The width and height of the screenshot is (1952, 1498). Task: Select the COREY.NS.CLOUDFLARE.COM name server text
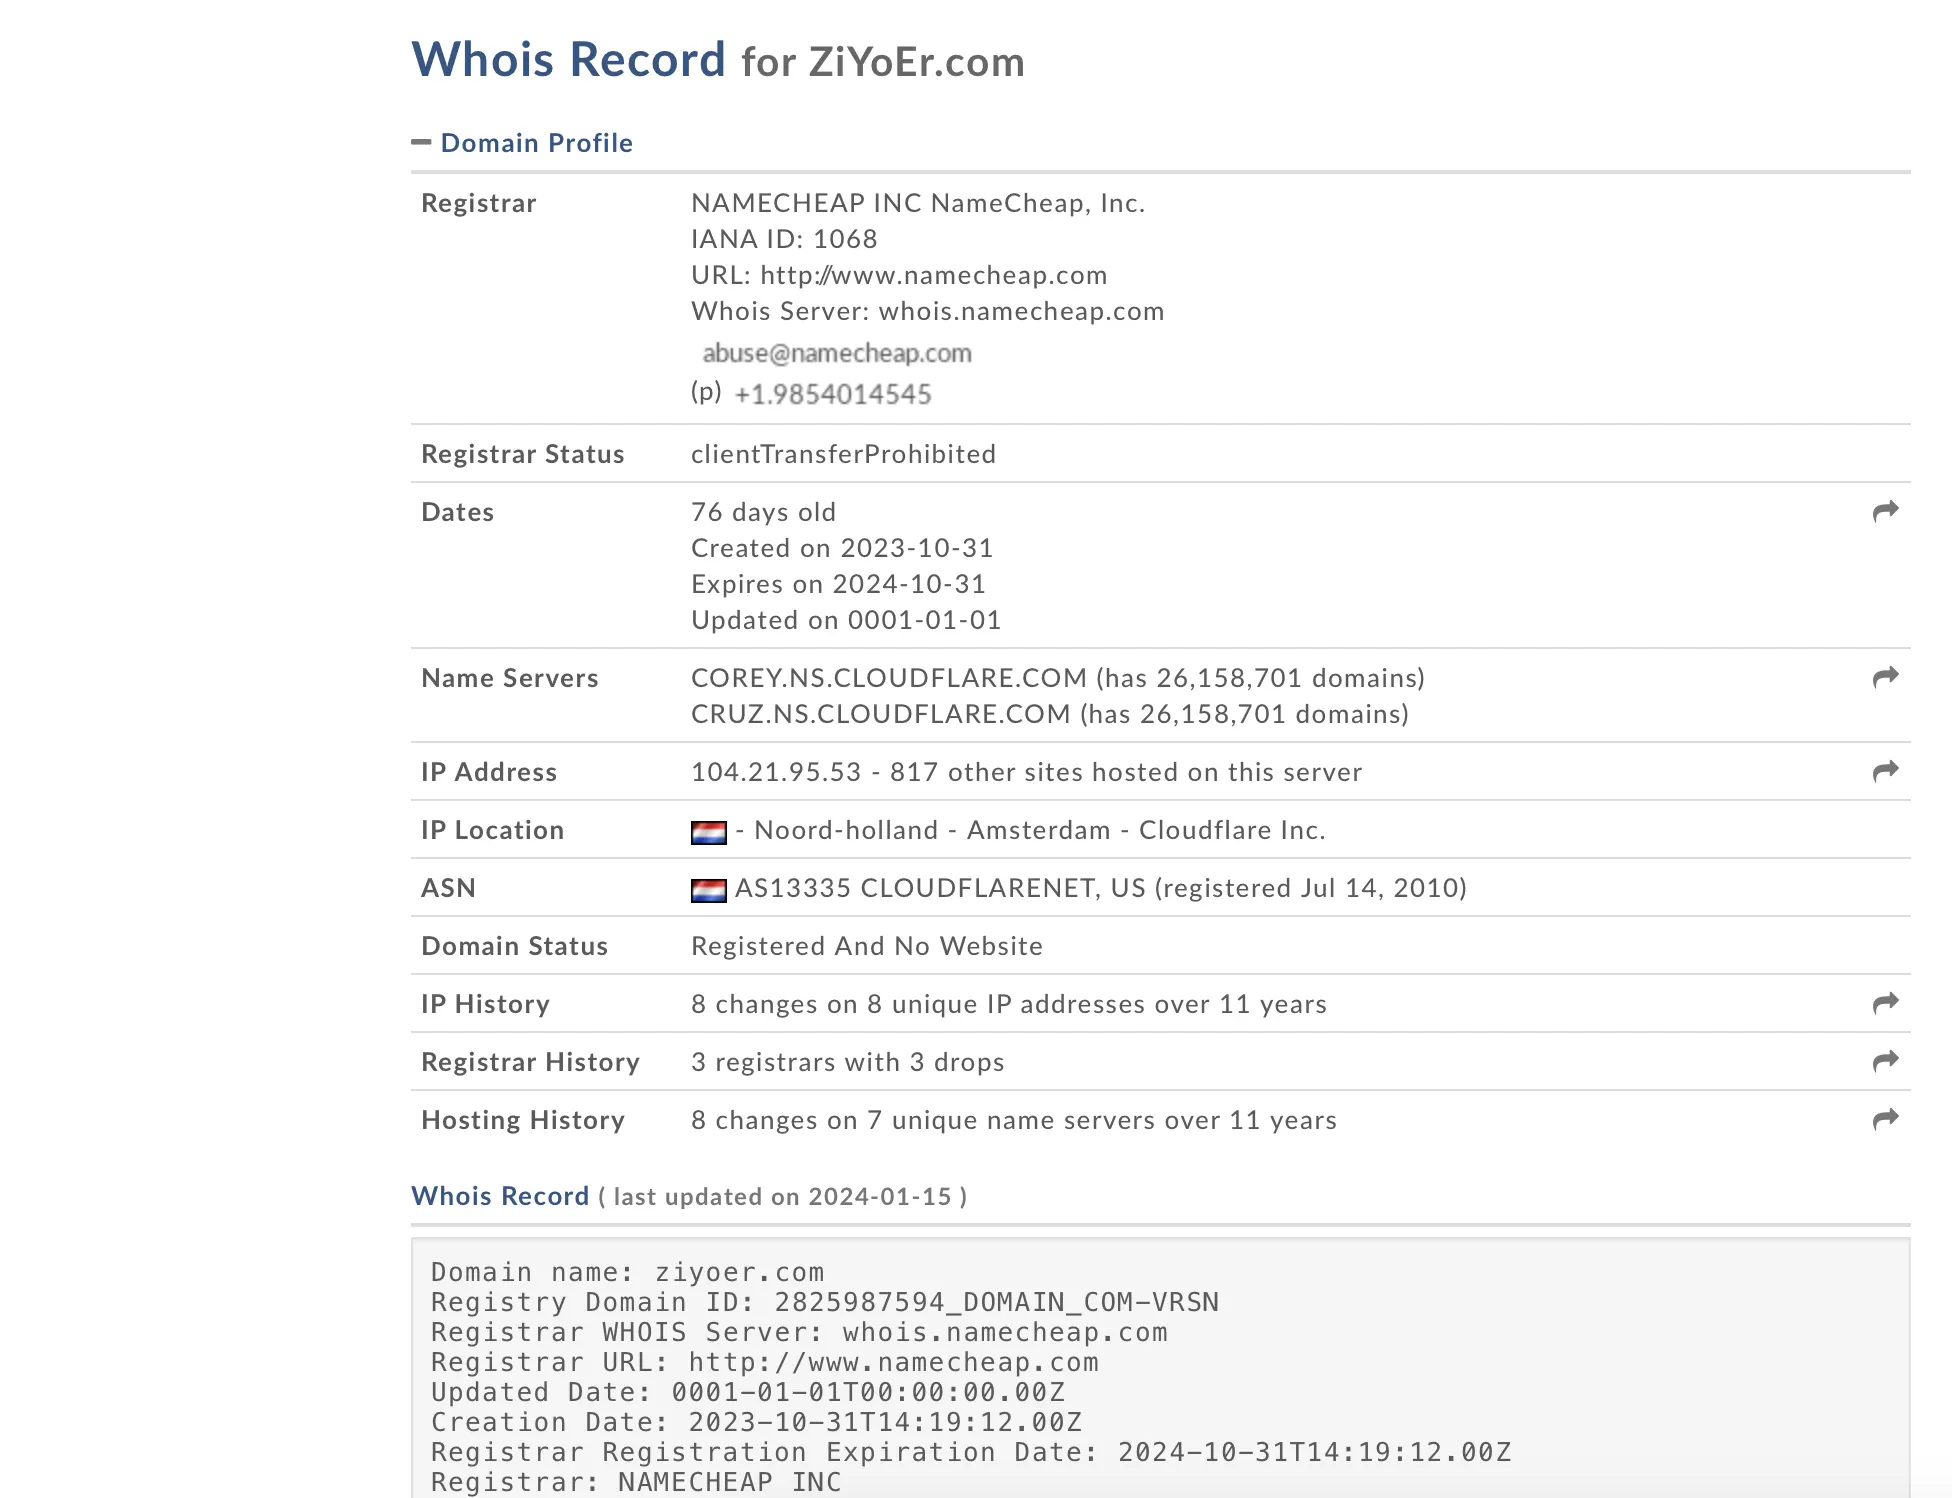click(x=889, y=678)
